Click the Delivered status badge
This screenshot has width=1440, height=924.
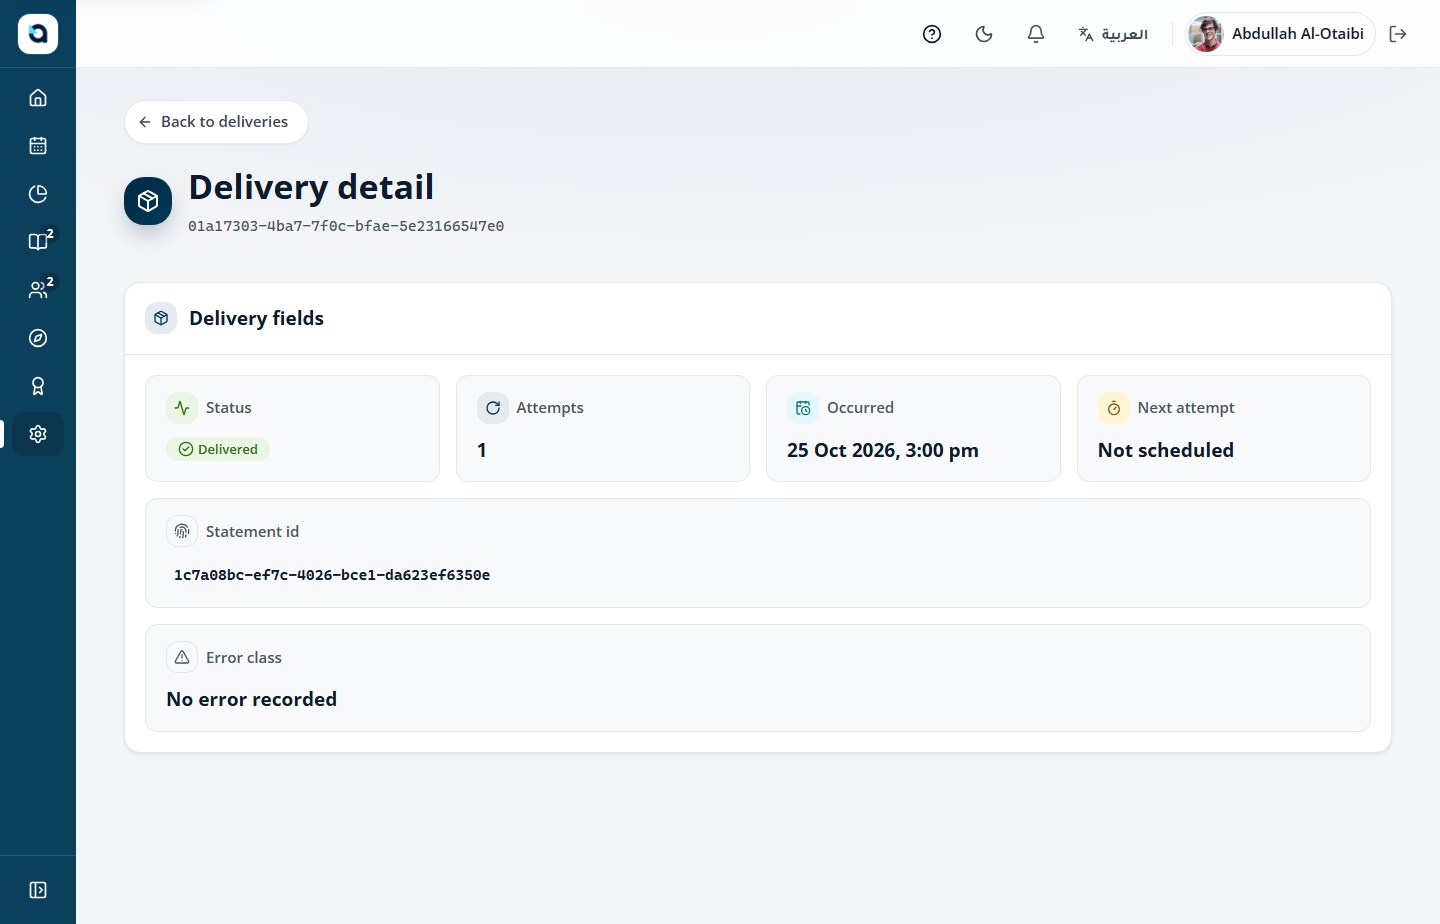(218, 449)
